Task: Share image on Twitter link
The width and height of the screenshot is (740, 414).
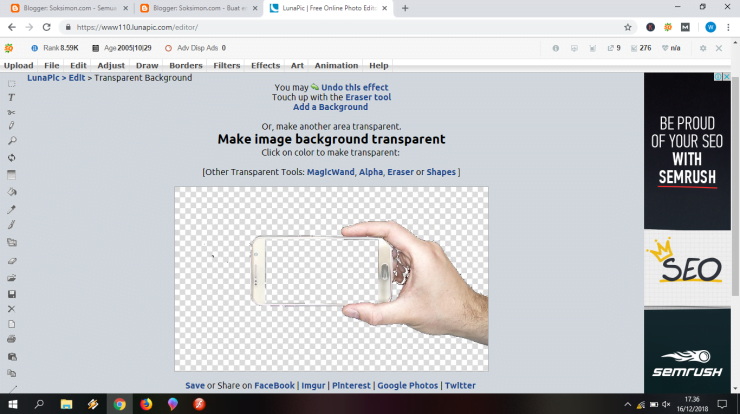Action: [x=460, y=385]
